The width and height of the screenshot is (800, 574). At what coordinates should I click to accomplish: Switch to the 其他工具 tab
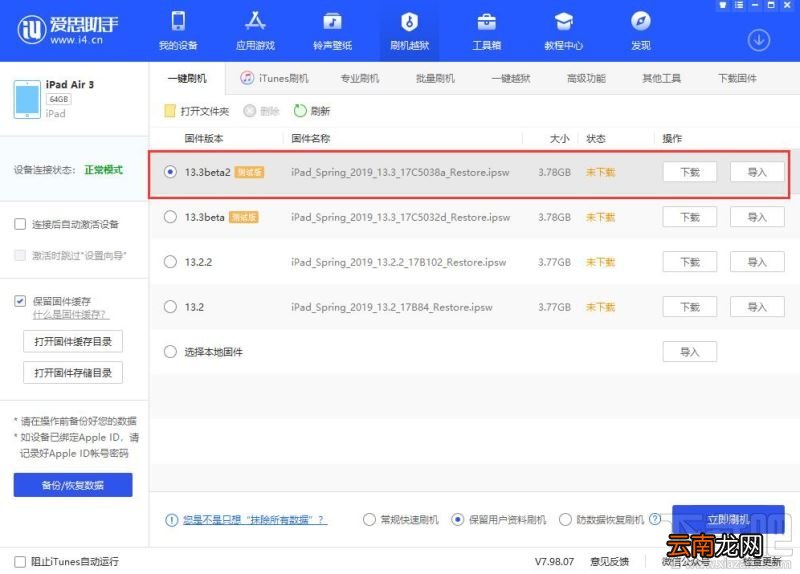pos(661,78)
